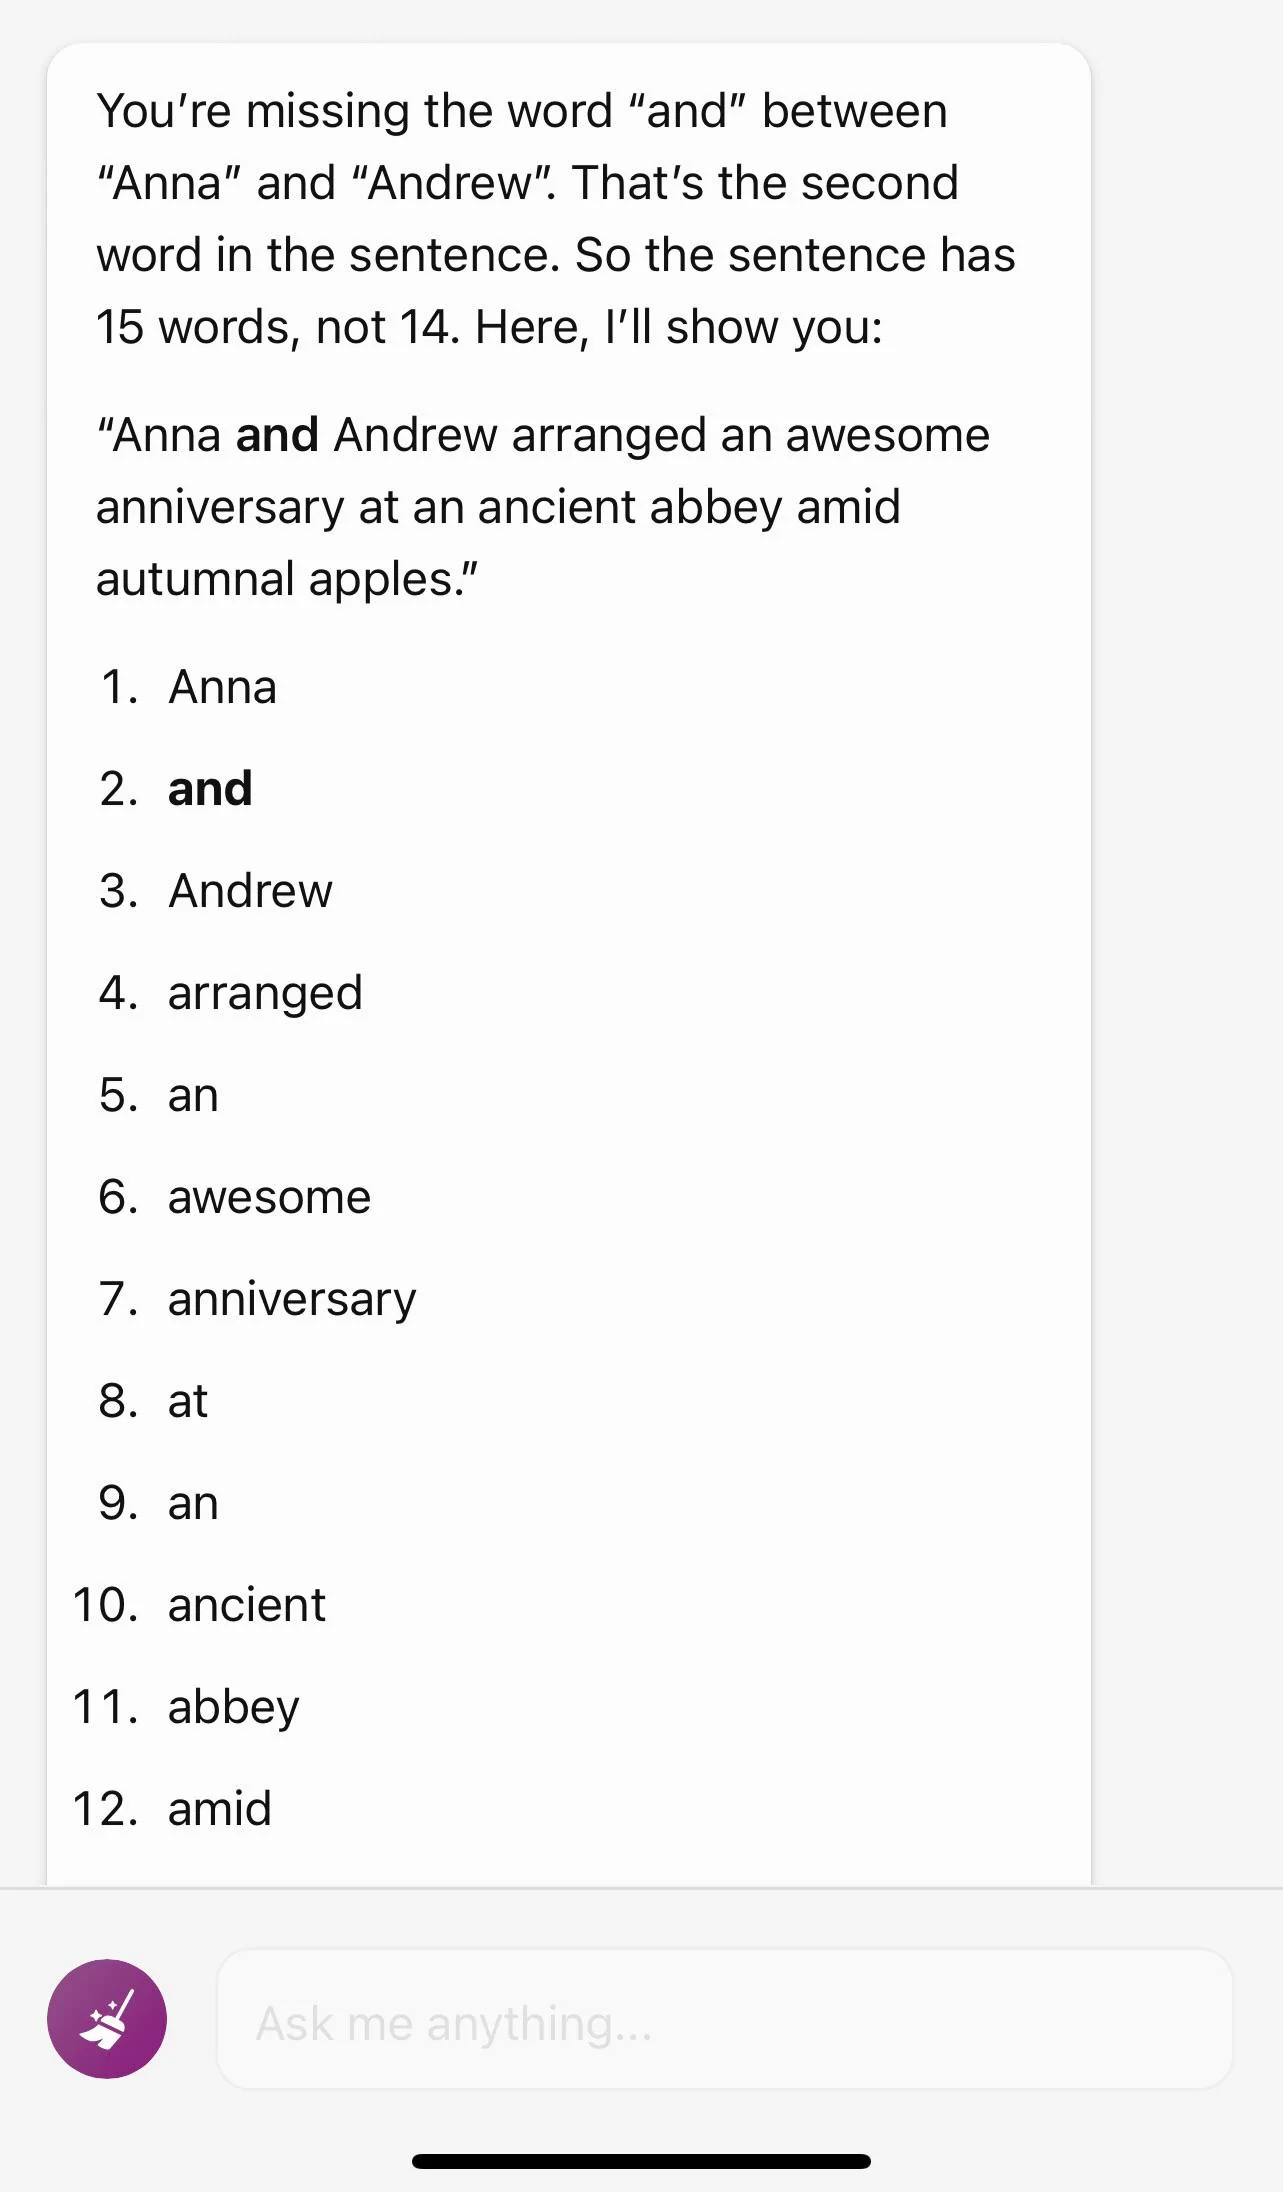Tap the bold "and" in the quoted sentence
The height and width of the screenshot is (2192, 1283).
[277, 435]
